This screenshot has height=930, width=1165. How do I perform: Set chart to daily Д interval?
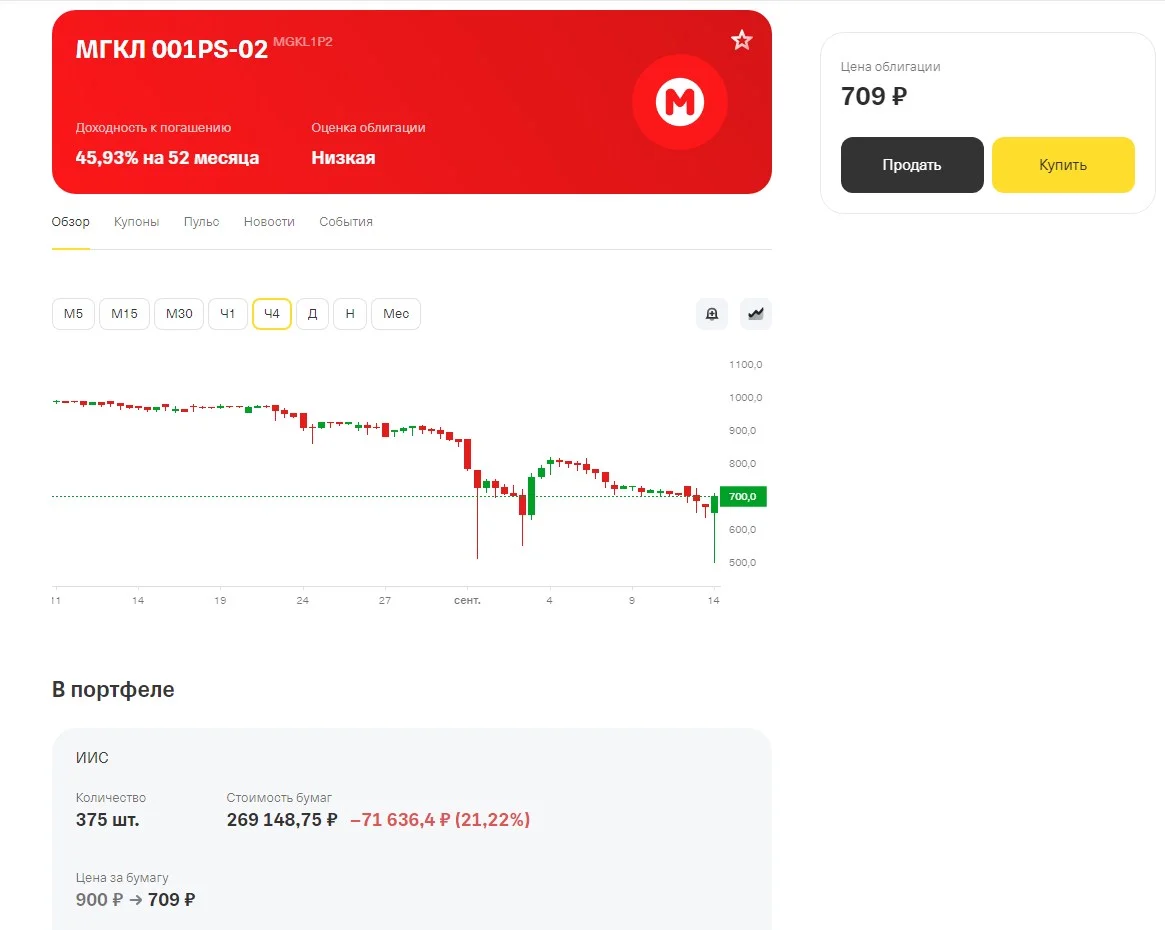coord(313,313)
